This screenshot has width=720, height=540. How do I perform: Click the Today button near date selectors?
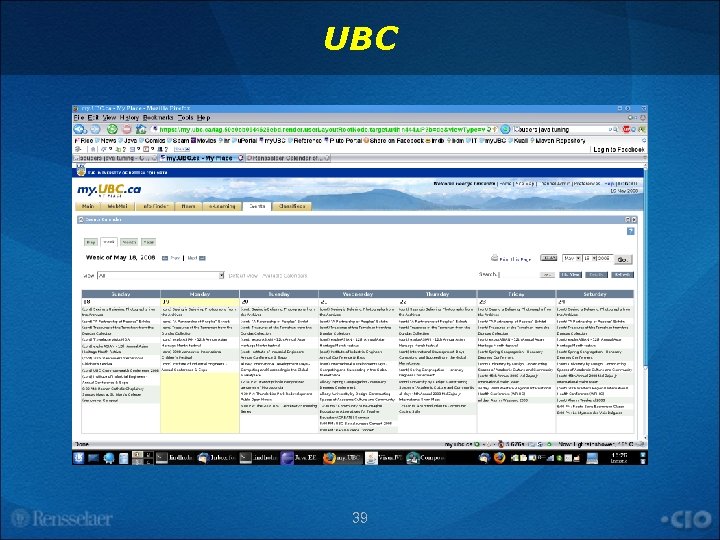coord(549,258)
